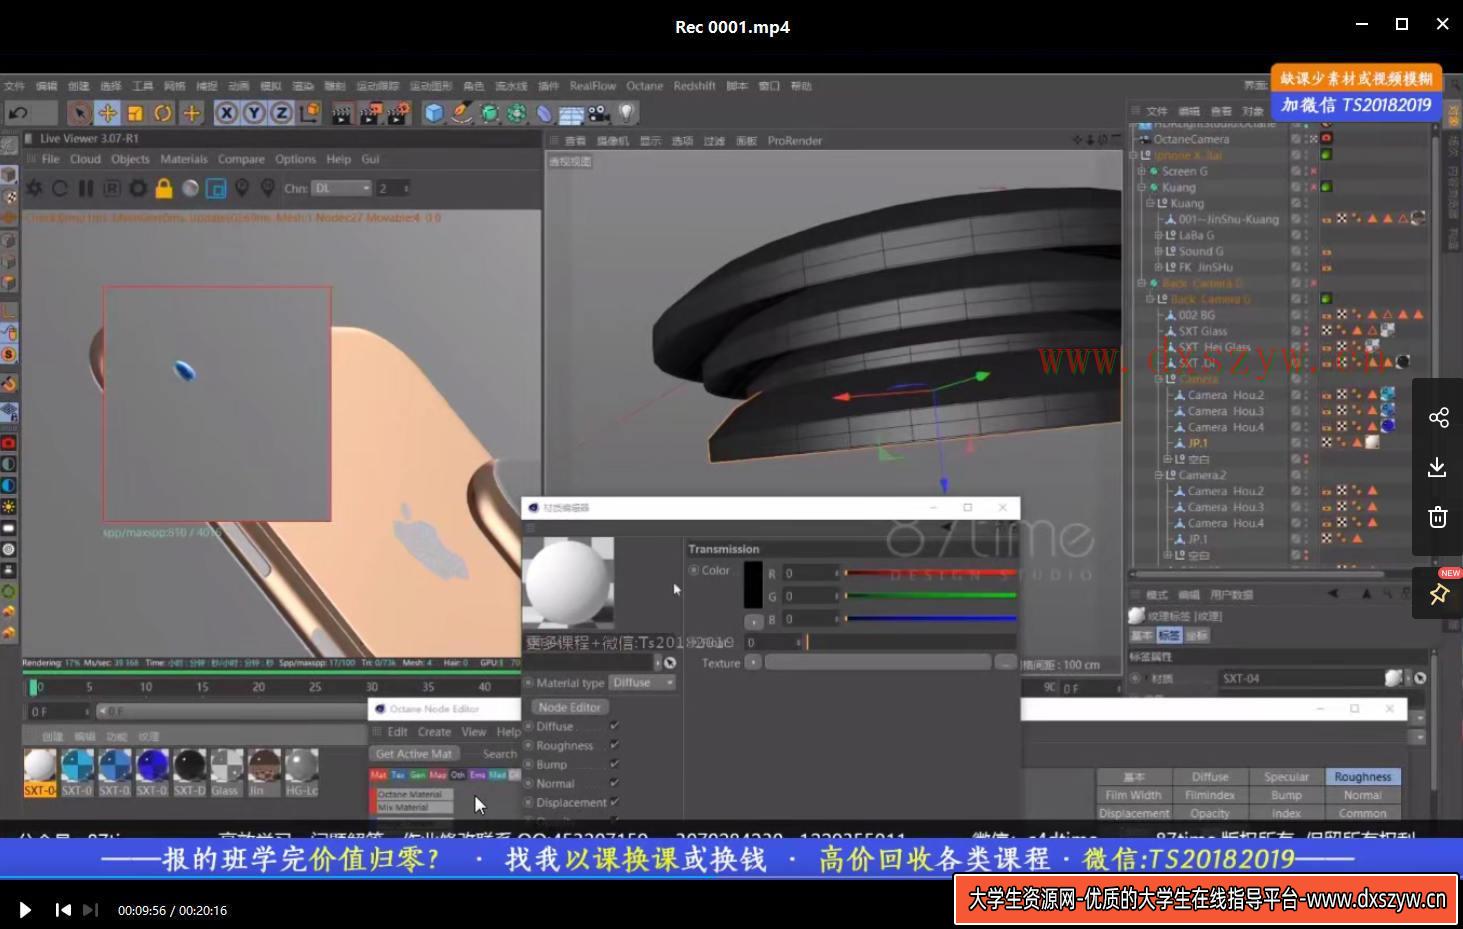The image size is (1463, 929).
Task: Click the Get Active Mat button
Action: [414, 754]
